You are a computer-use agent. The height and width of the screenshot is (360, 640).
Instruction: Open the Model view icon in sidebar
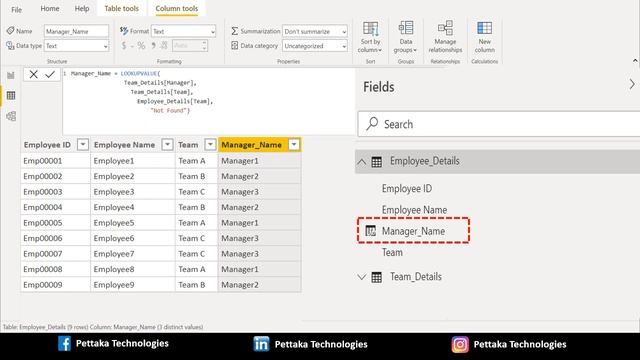11,116
